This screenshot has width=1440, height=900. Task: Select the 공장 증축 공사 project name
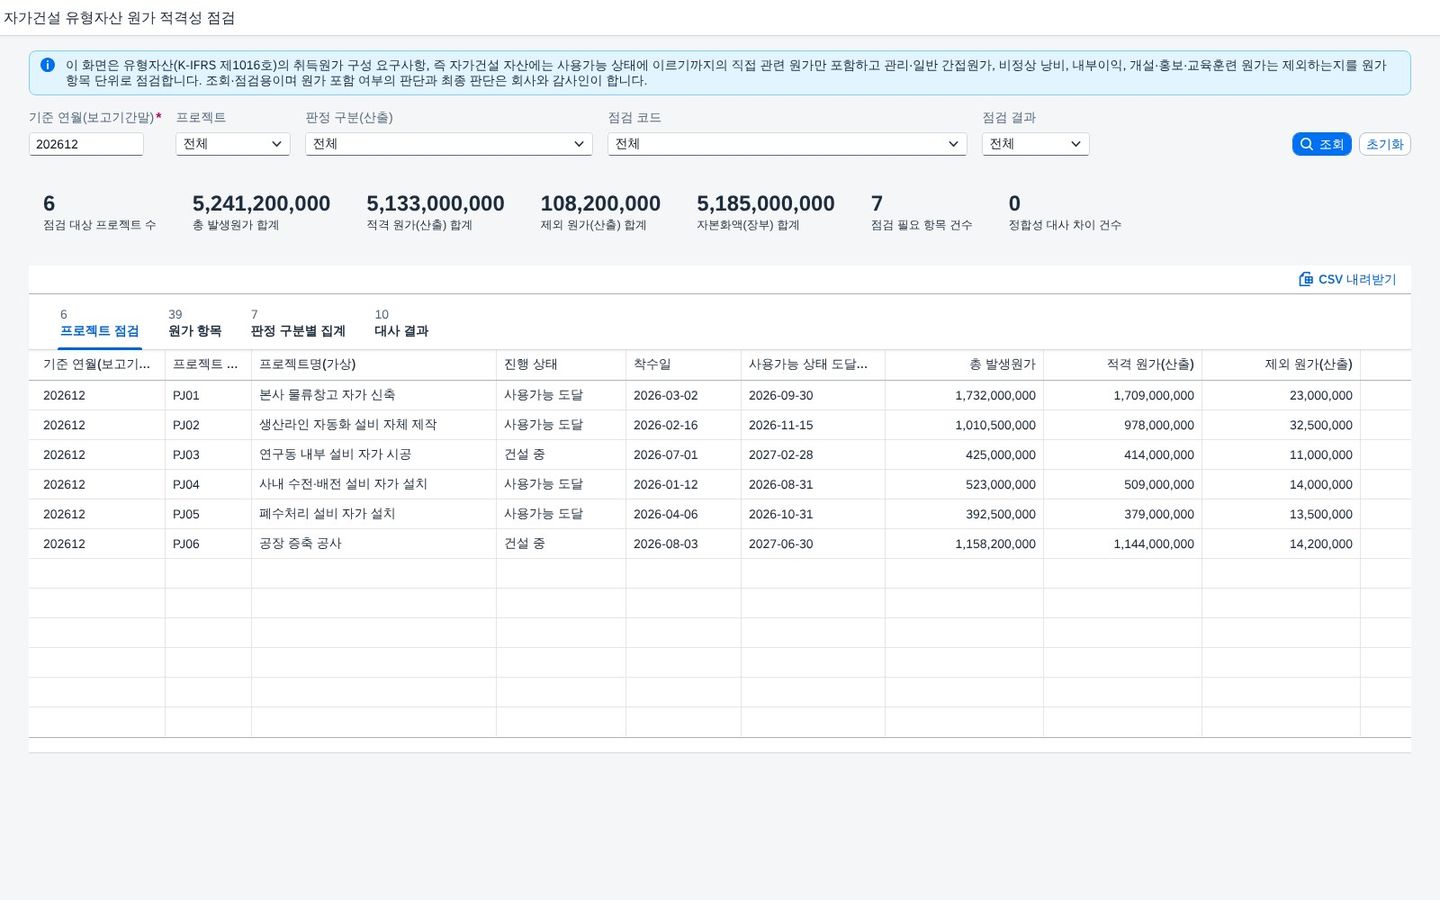(x=300, y=544)
